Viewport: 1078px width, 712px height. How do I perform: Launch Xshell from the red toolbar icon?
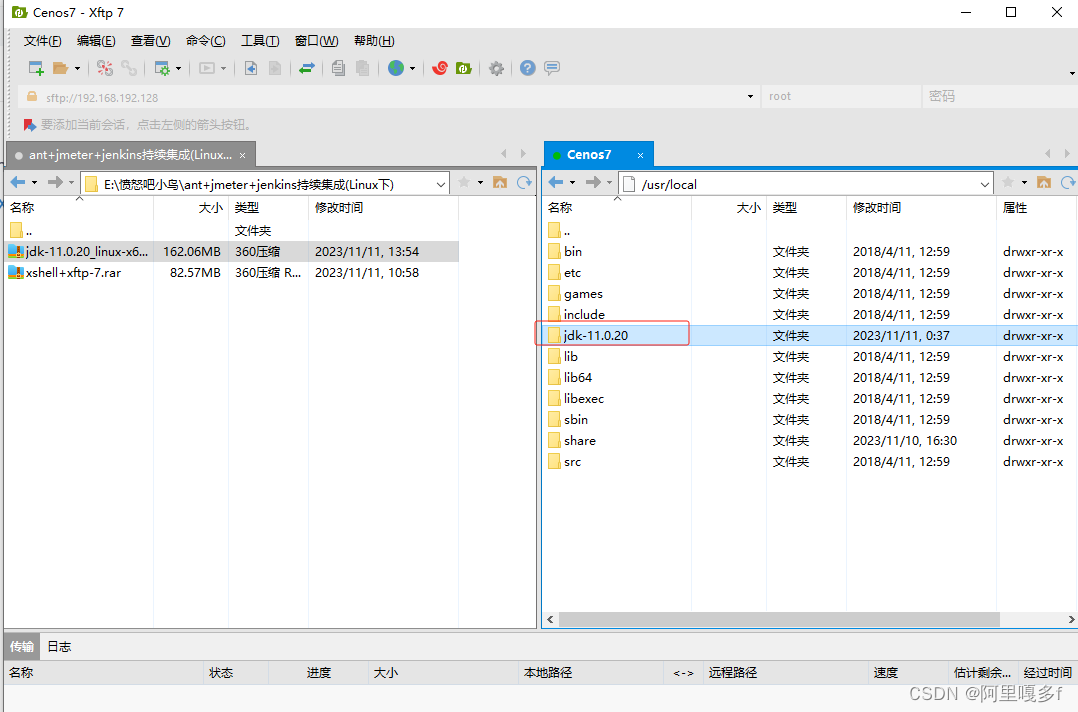tap(439, 68)
